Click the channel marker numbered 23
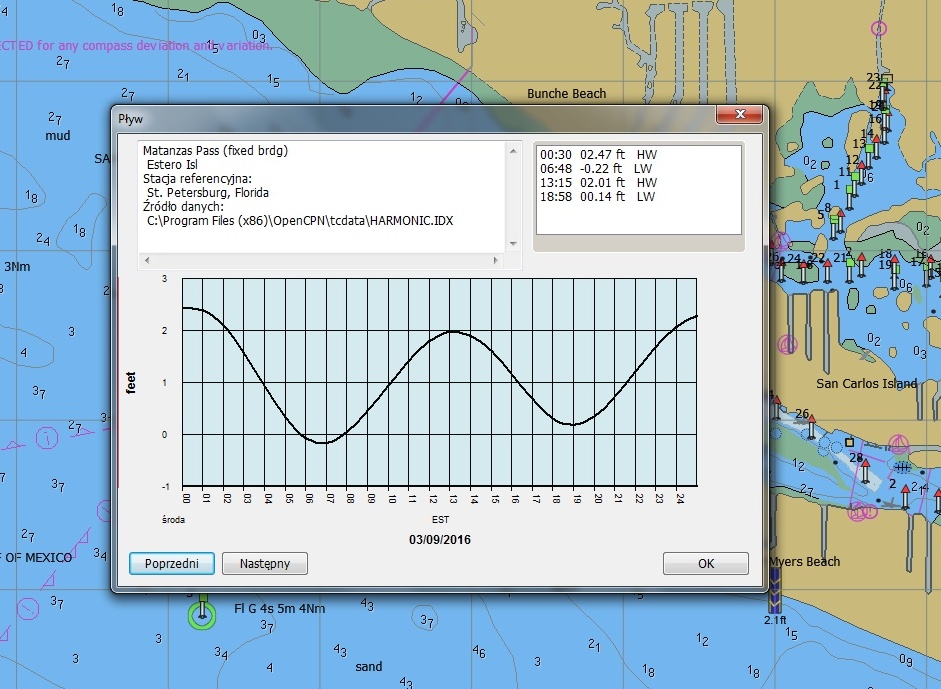 (883, 80)
